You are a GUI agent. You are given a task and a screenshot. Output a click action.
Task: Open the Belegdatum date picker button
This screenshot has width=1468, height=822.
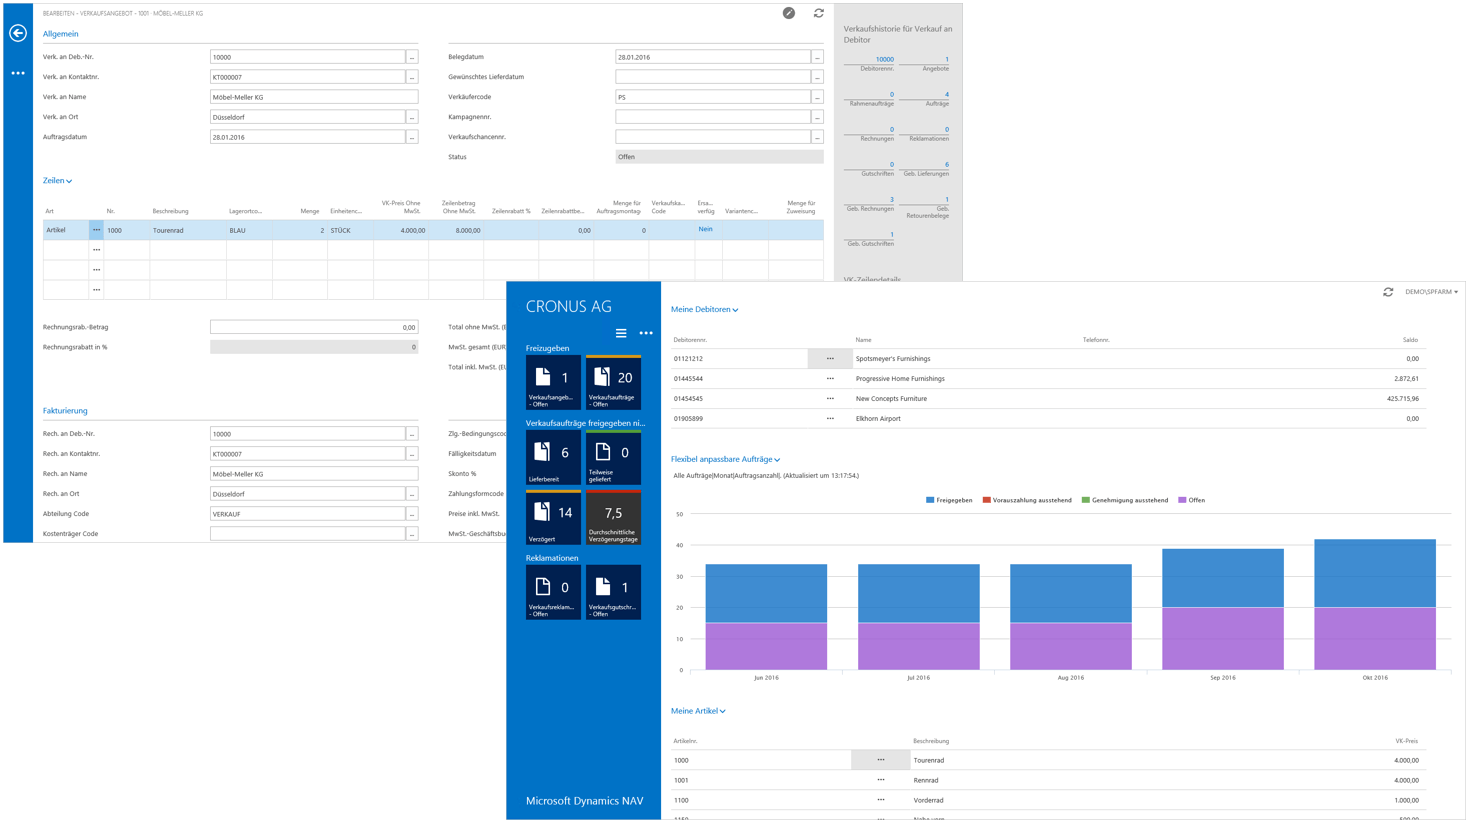pos(817,57)
